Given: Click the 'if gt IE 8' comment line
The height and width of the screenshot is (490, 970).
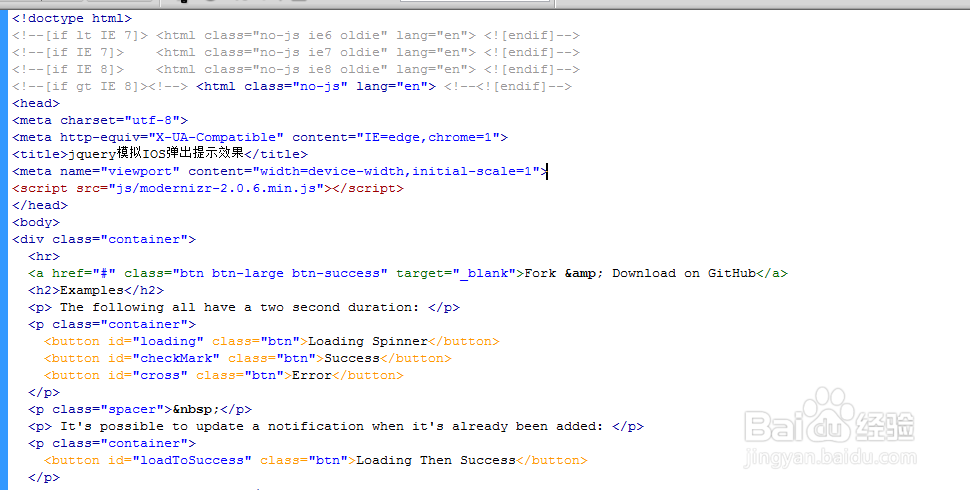Looking at the screenshot, I should point(292,87).
